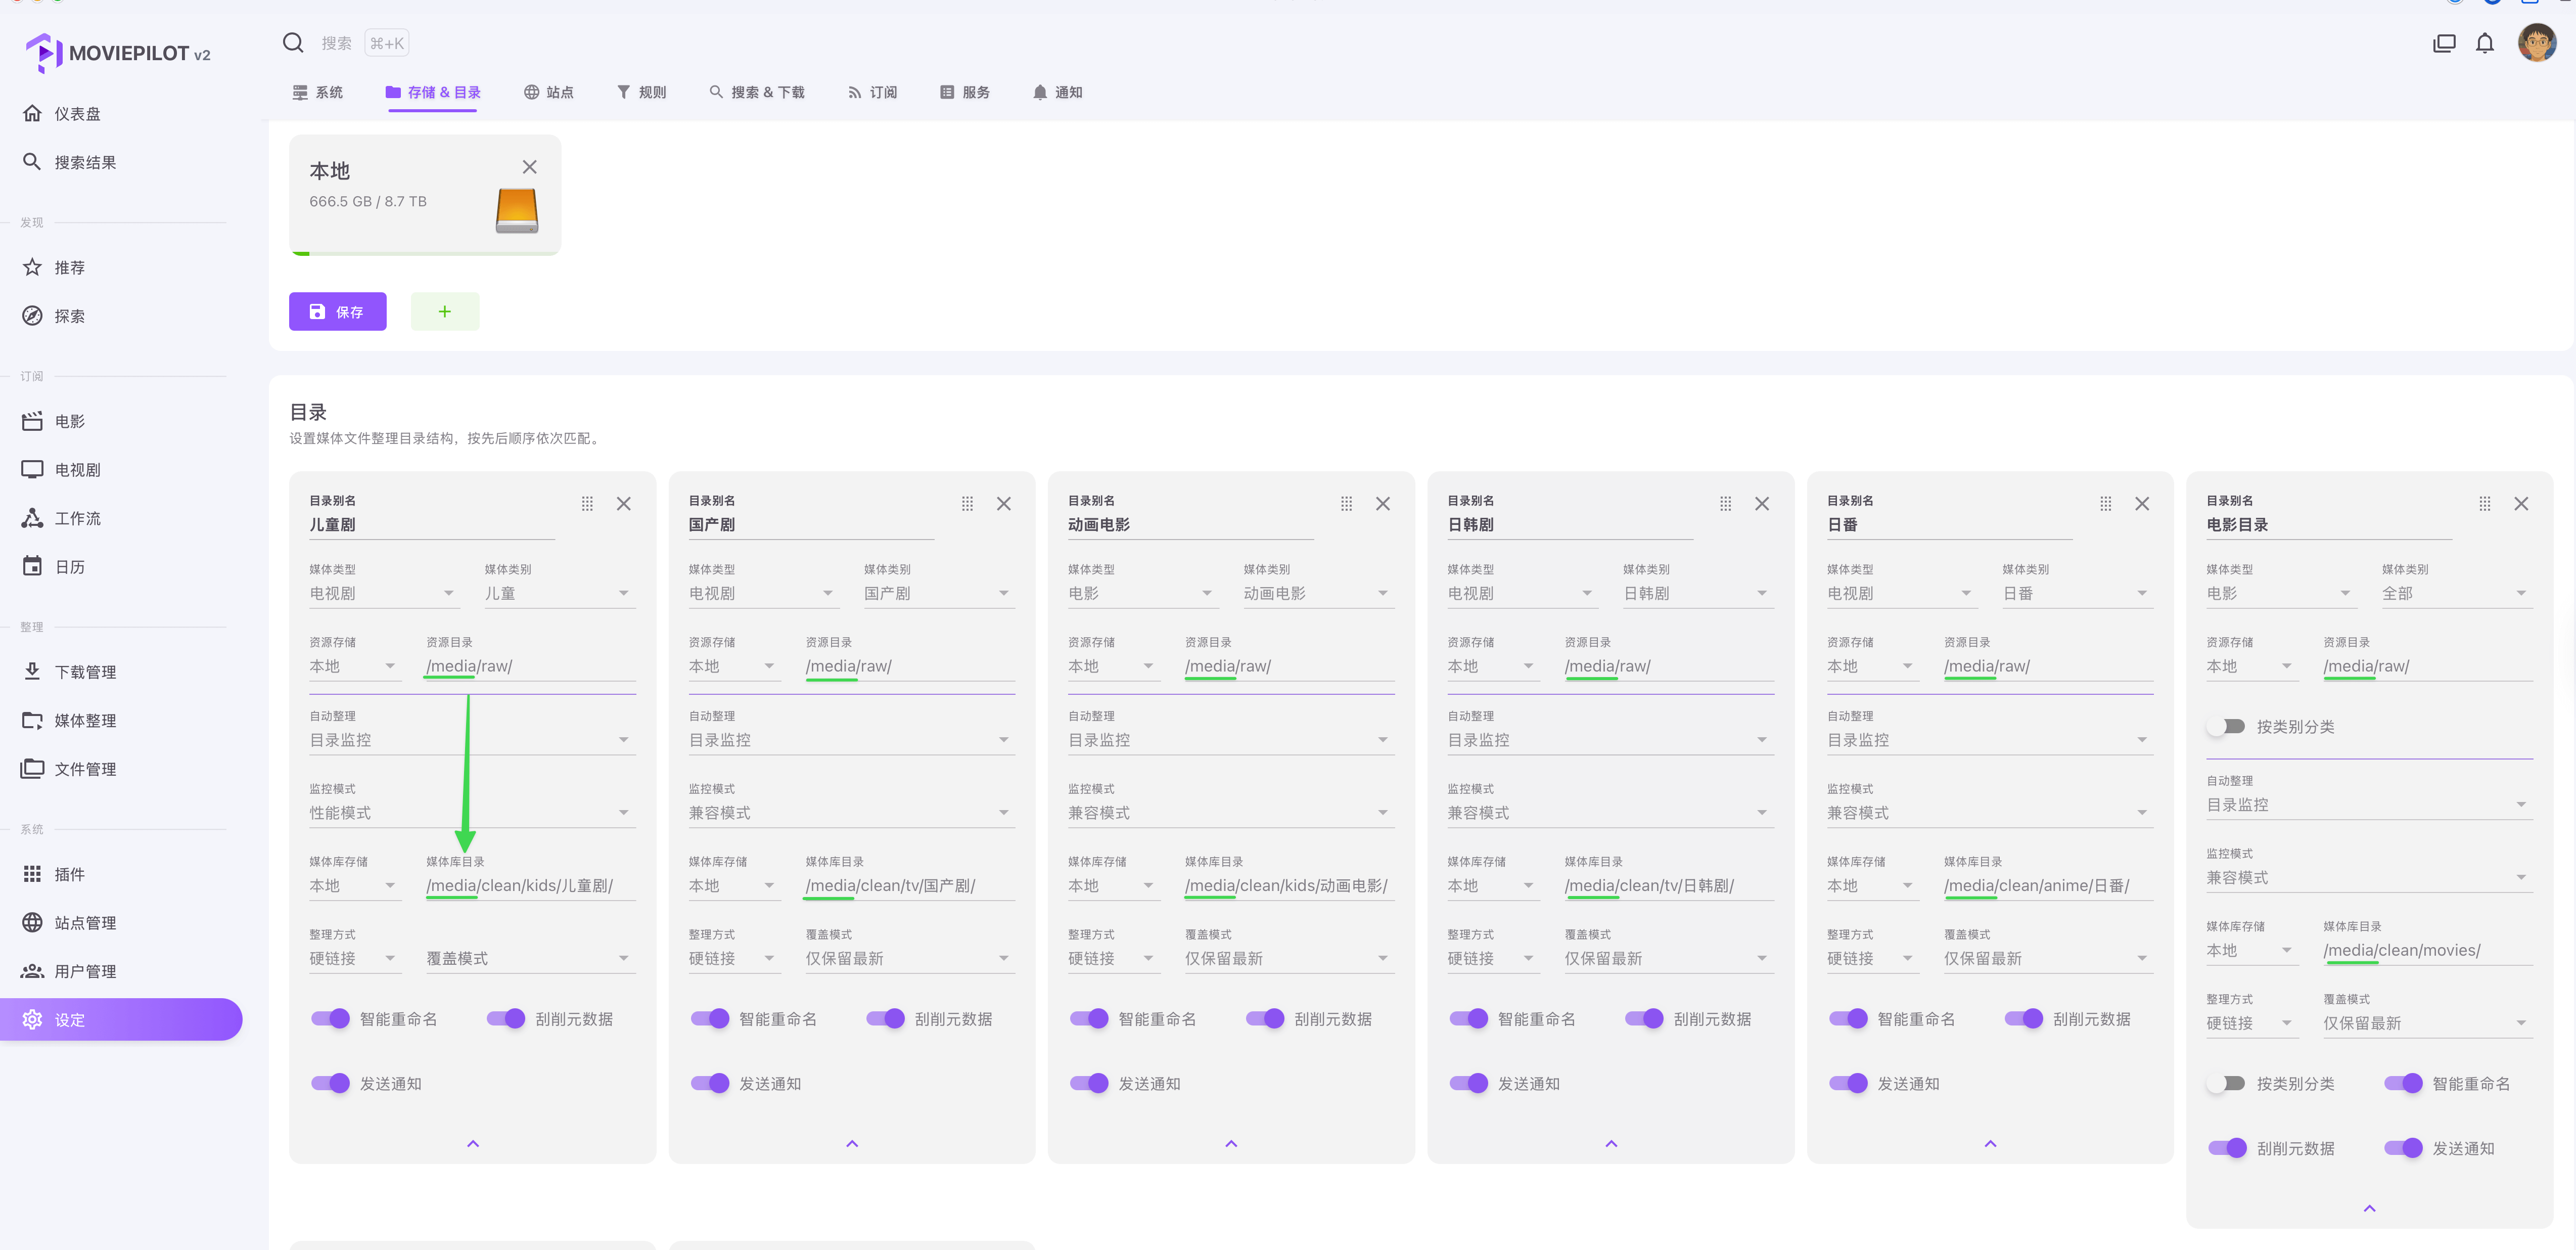Image resolution: width=2576 pixels, height=1250 pixels.
Task: Open the user avatar in top right
Action: (x=2536, y=43)
